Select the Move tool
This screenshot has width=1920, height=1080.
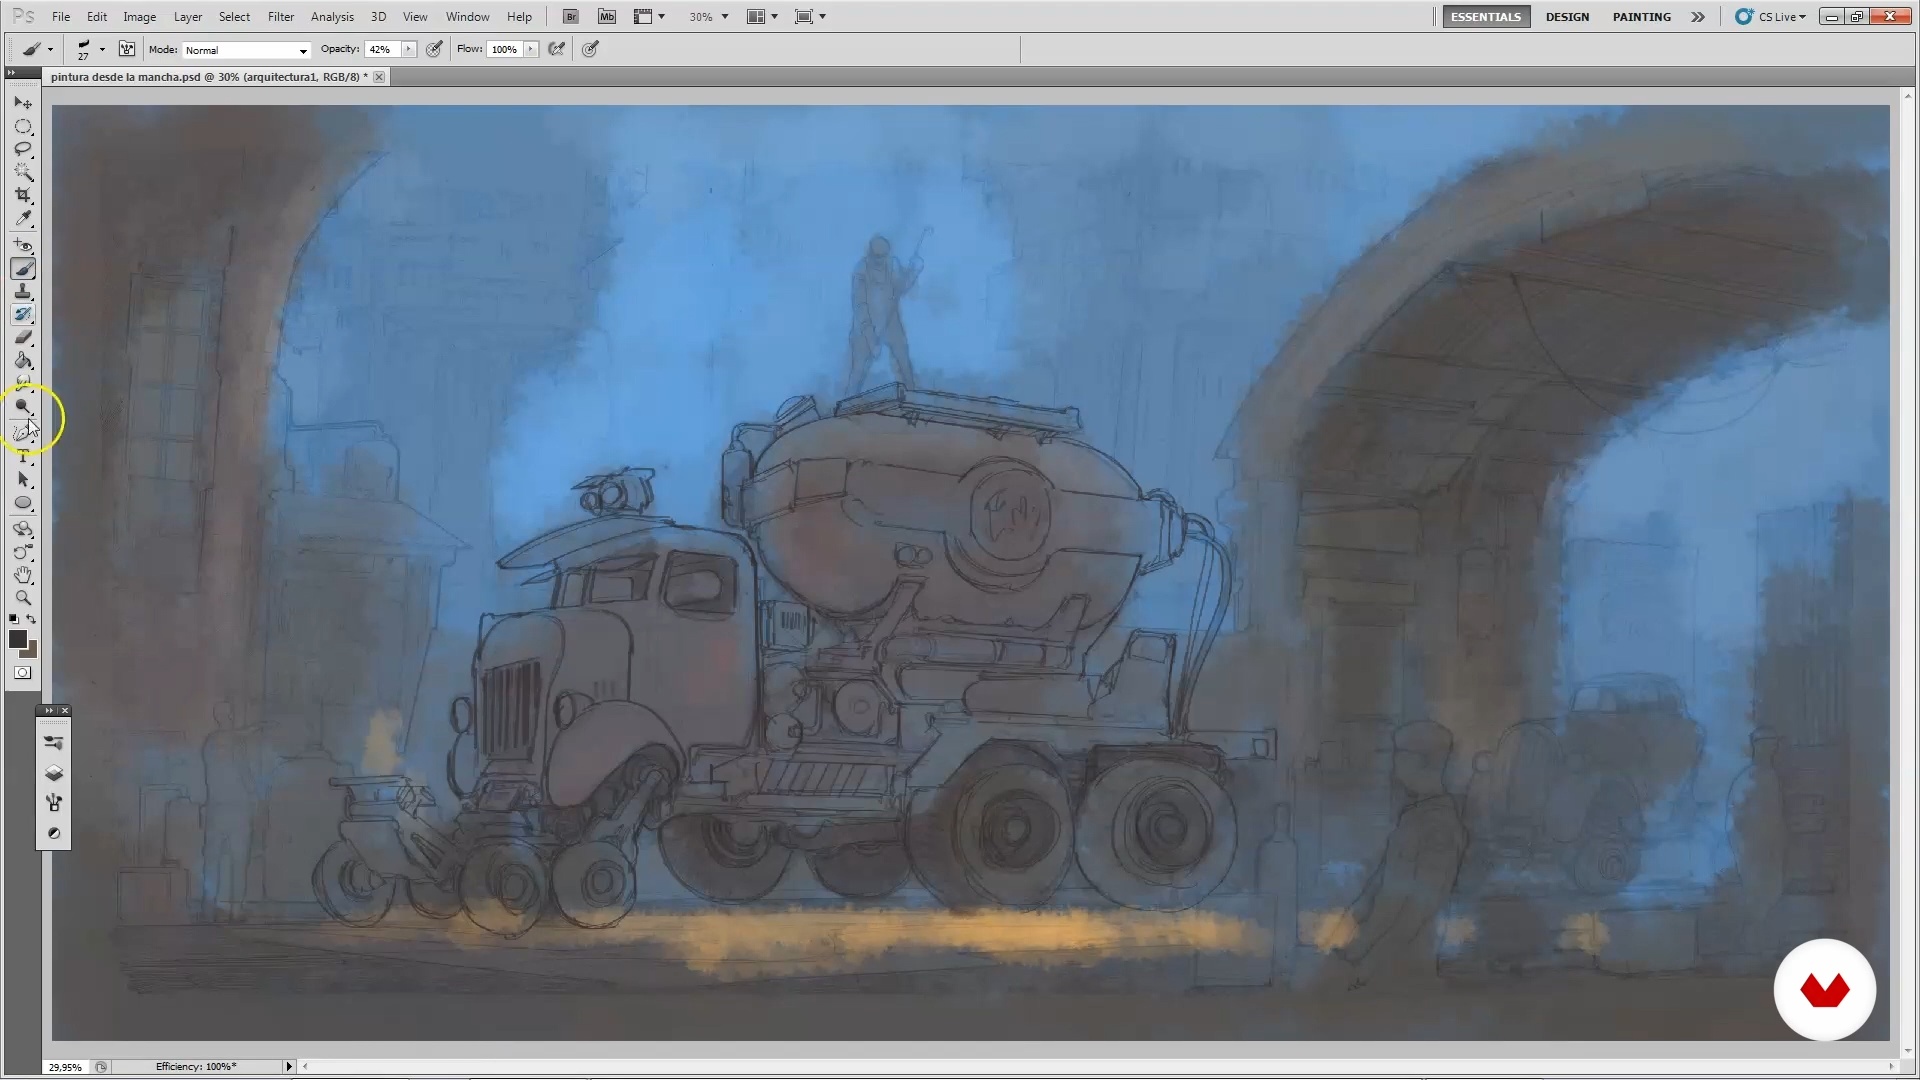click(23, 103)
